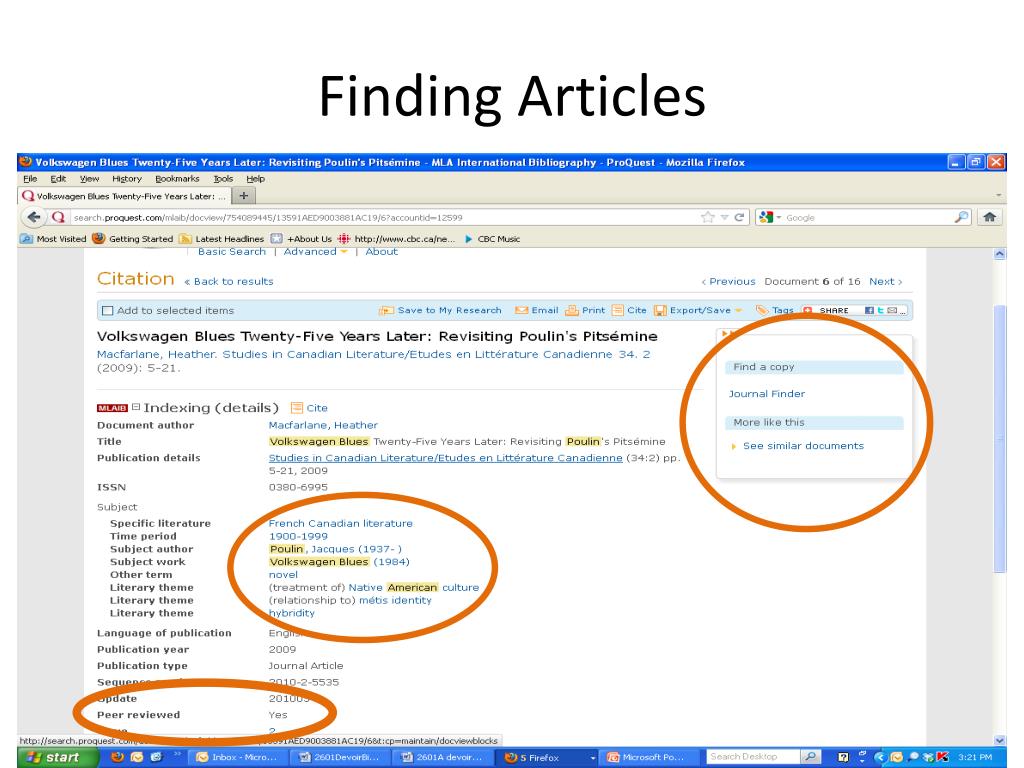Click the ProQuest site icon in address bar

[58, 217]
